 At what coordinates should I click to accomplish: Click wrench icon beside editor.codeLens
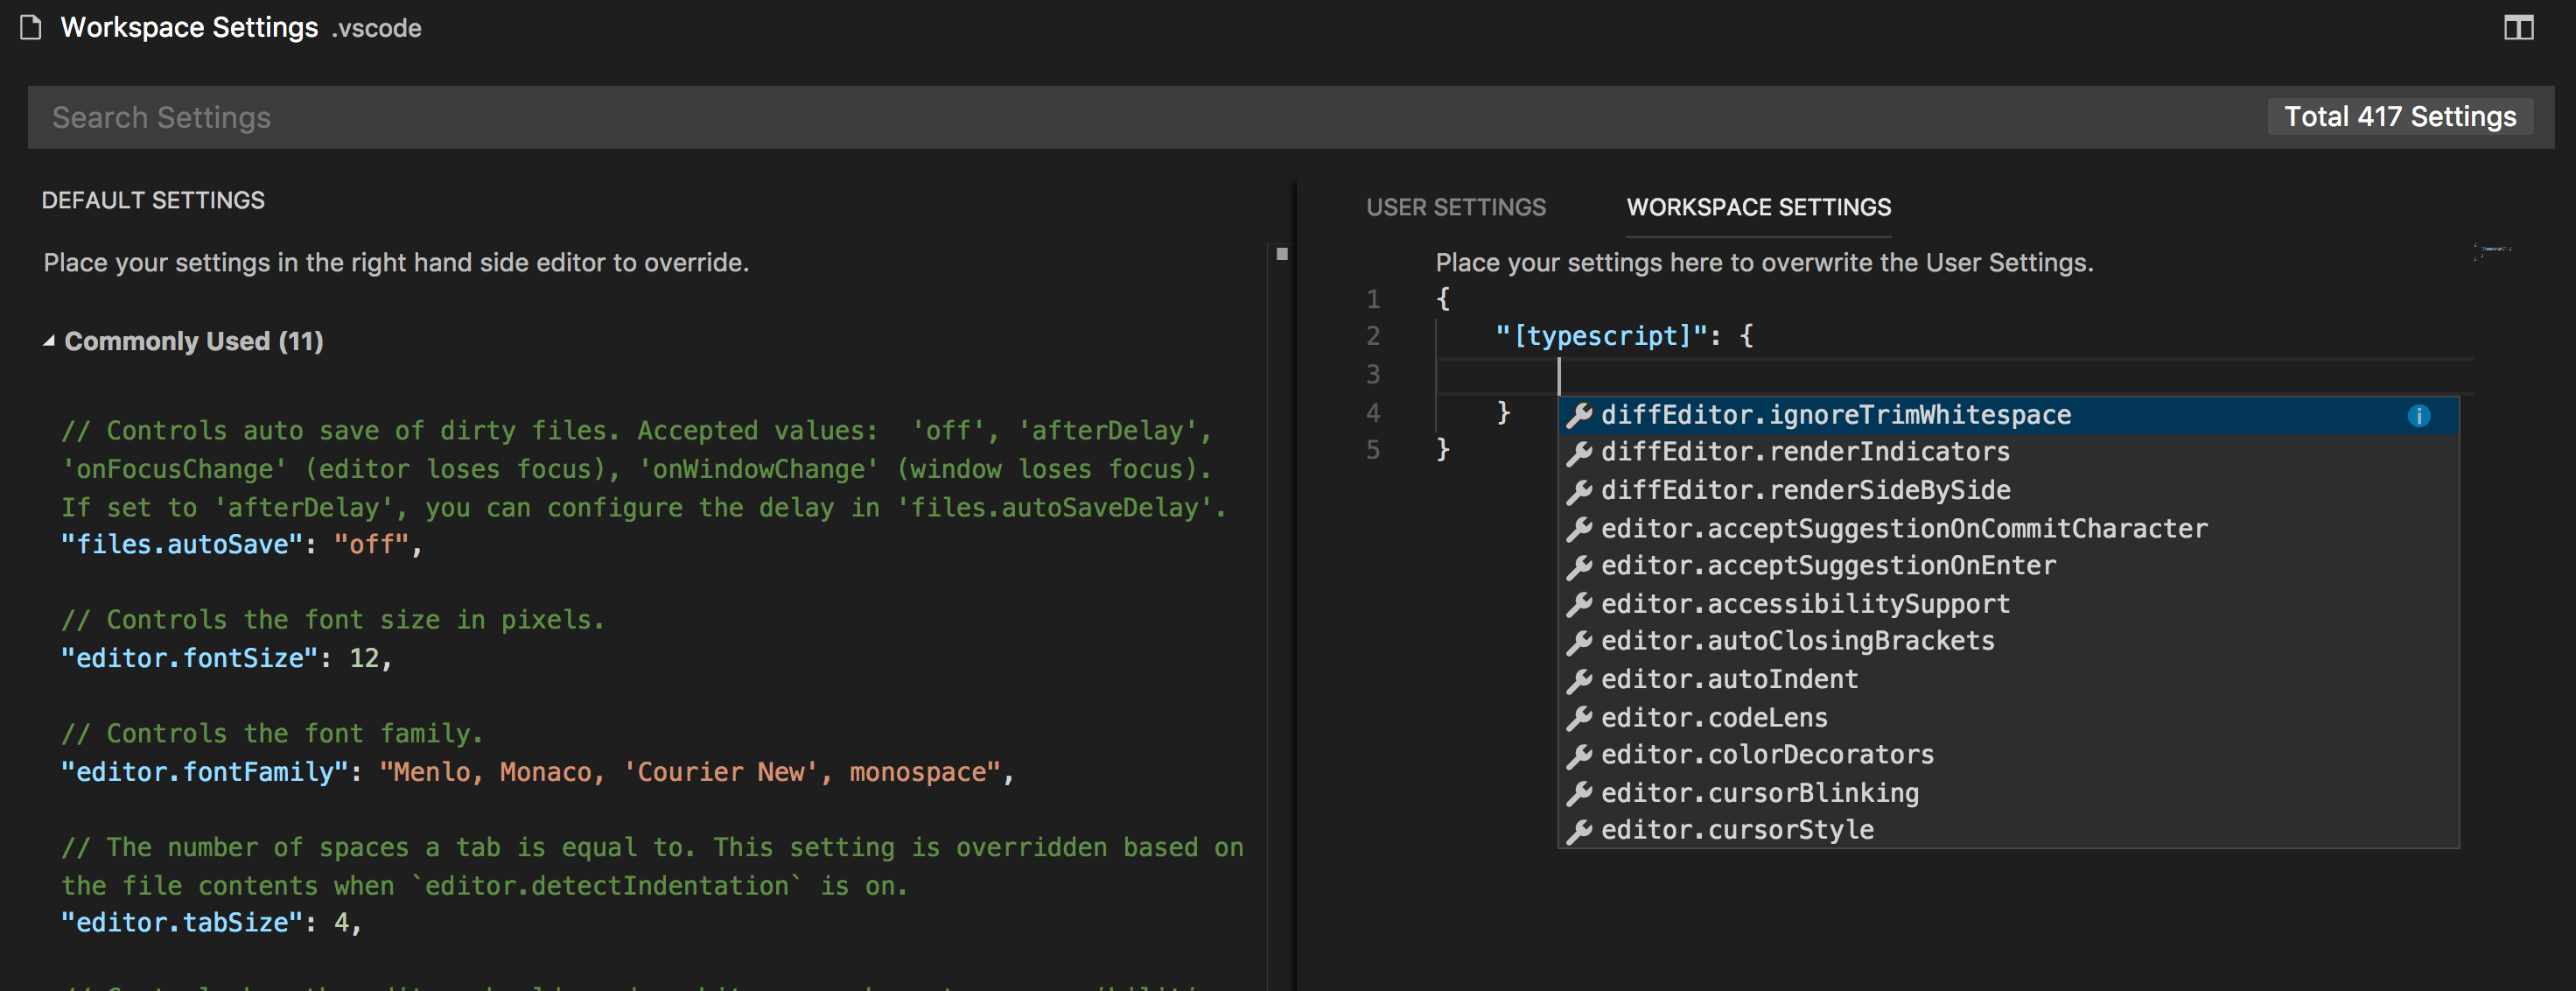coord(1579,718)
